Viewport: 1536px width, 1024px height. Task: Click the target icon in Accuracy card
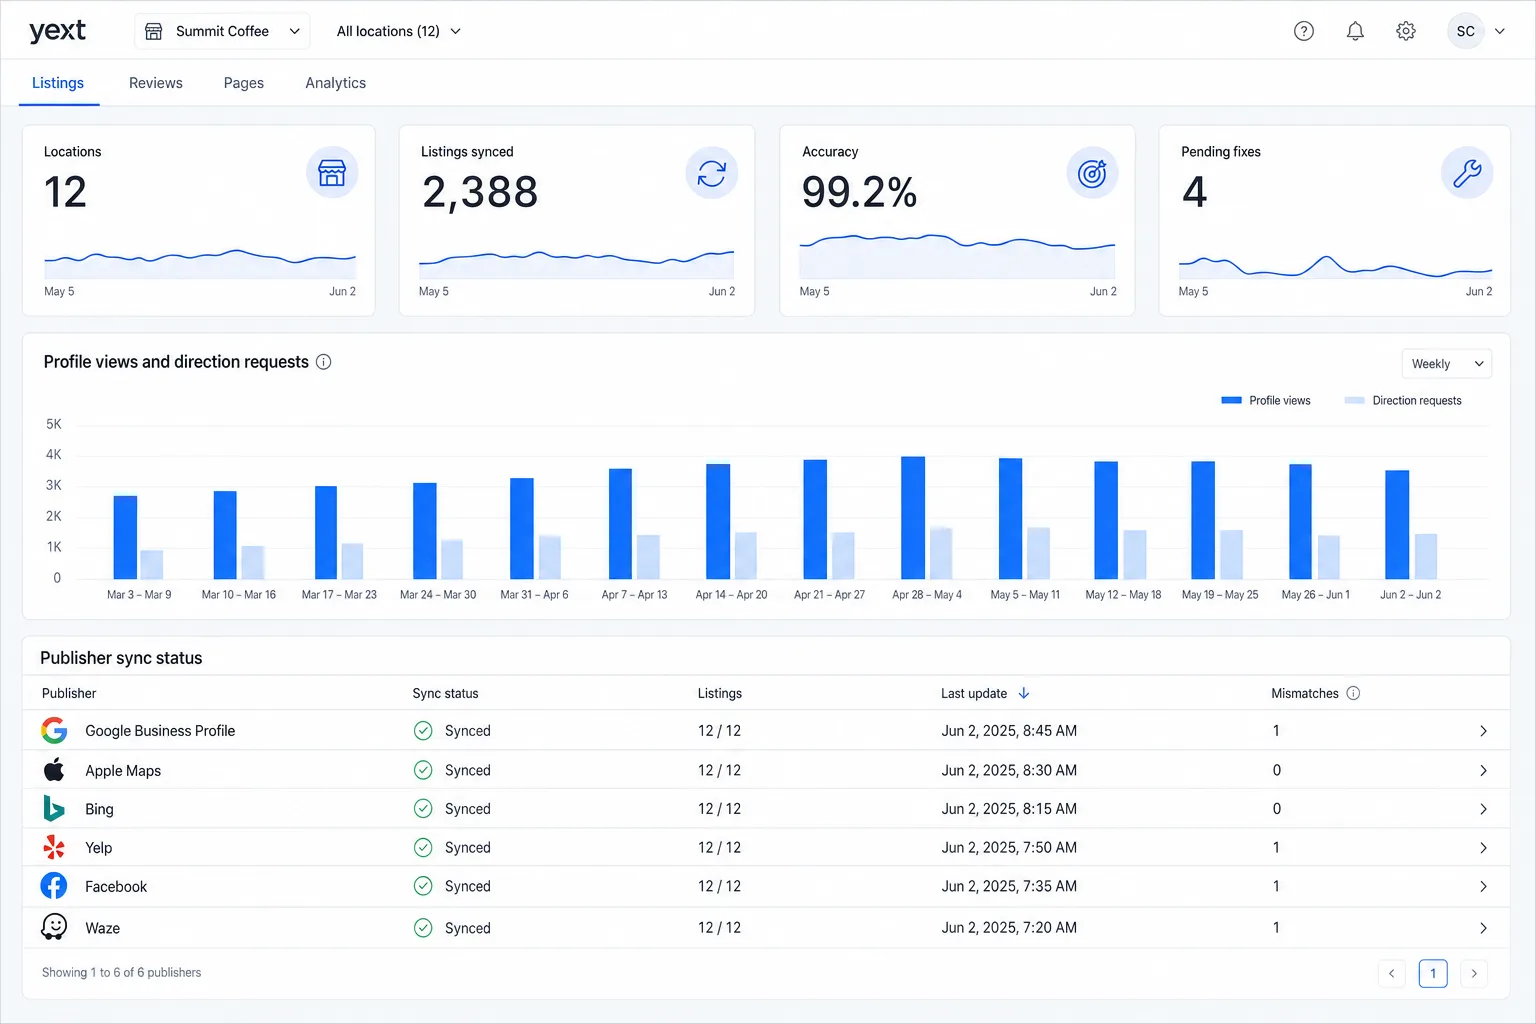click(1092, 173)
